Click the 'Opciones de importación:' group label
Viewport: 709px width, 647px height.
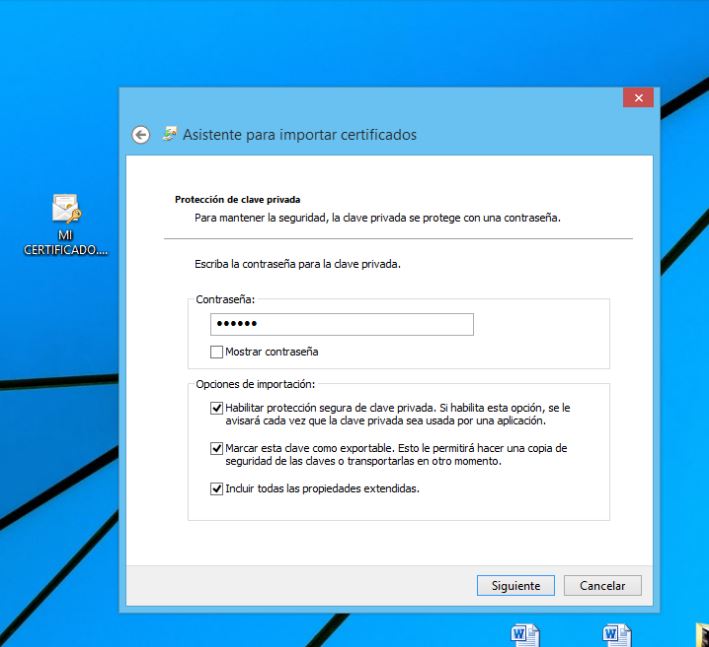(x=255, y=384)
